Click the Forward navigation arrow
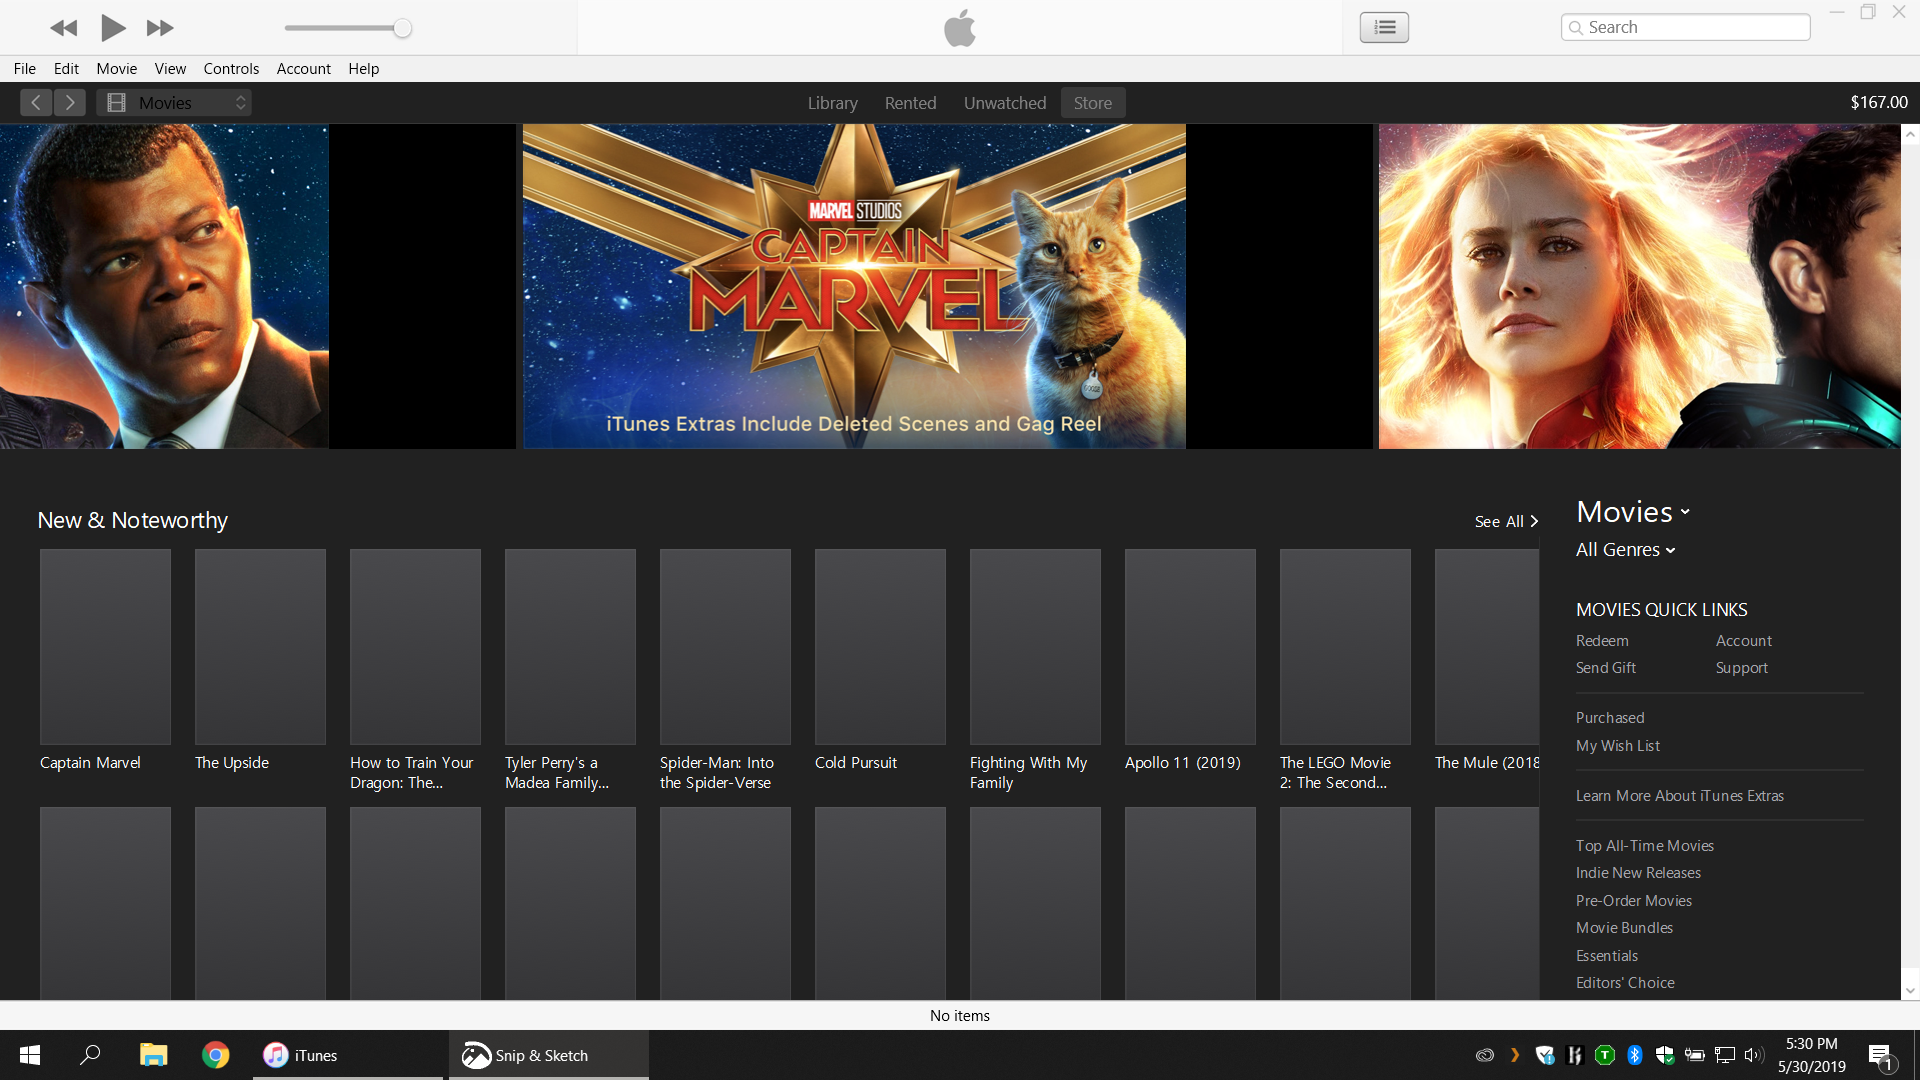 tap(70, 103)
